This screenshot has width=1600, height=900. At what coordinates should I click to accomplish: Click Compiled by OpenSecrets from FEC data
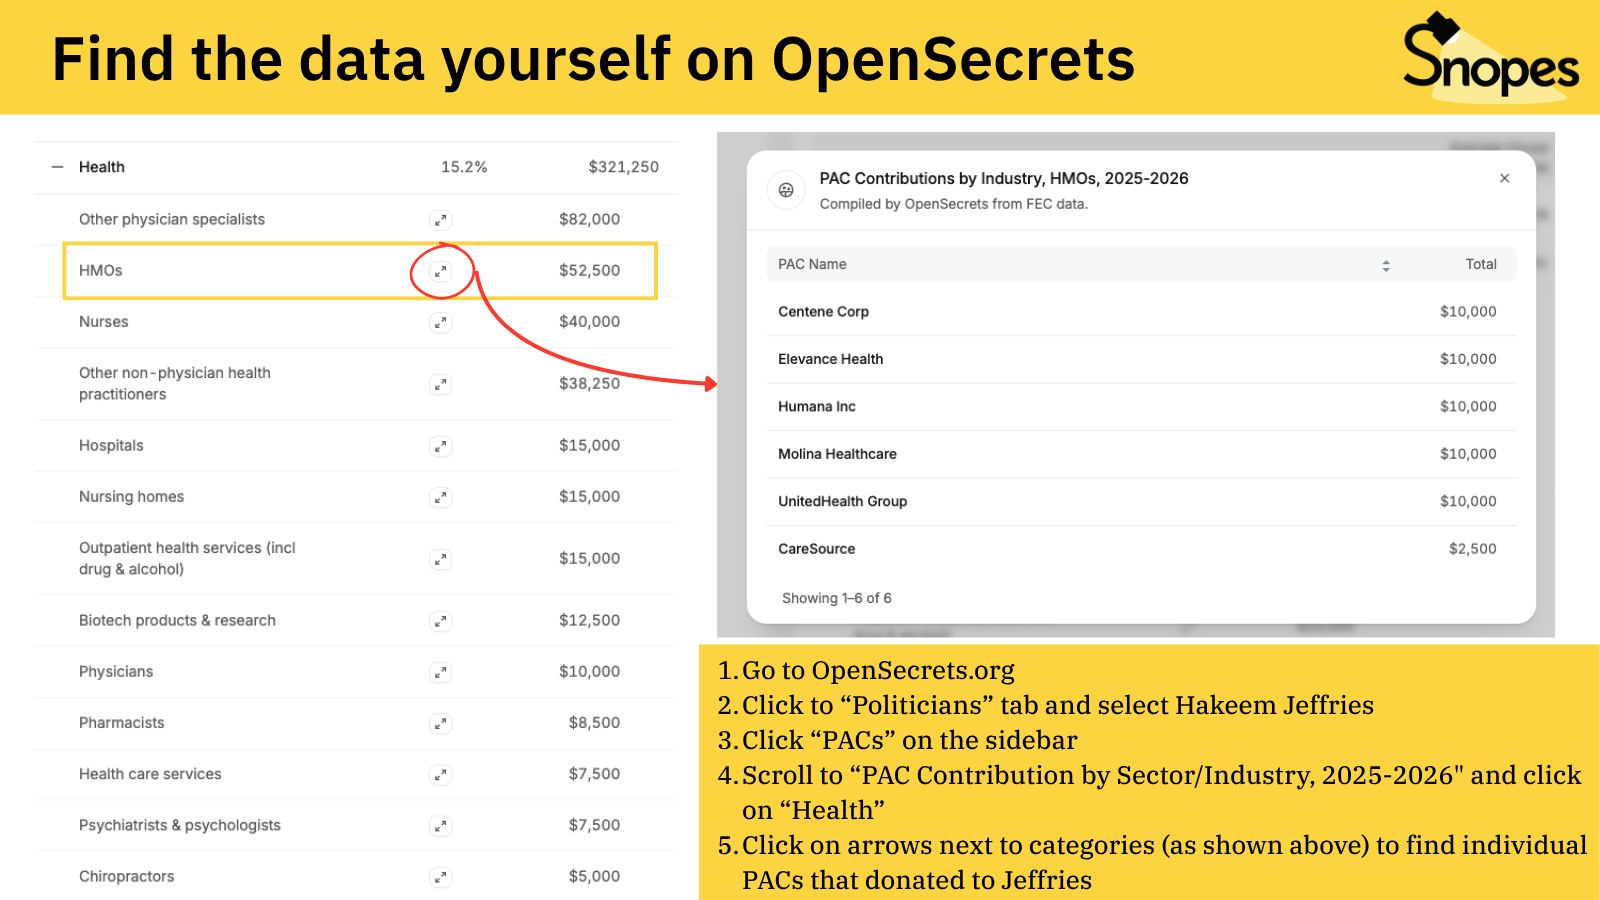coord(954,204)
